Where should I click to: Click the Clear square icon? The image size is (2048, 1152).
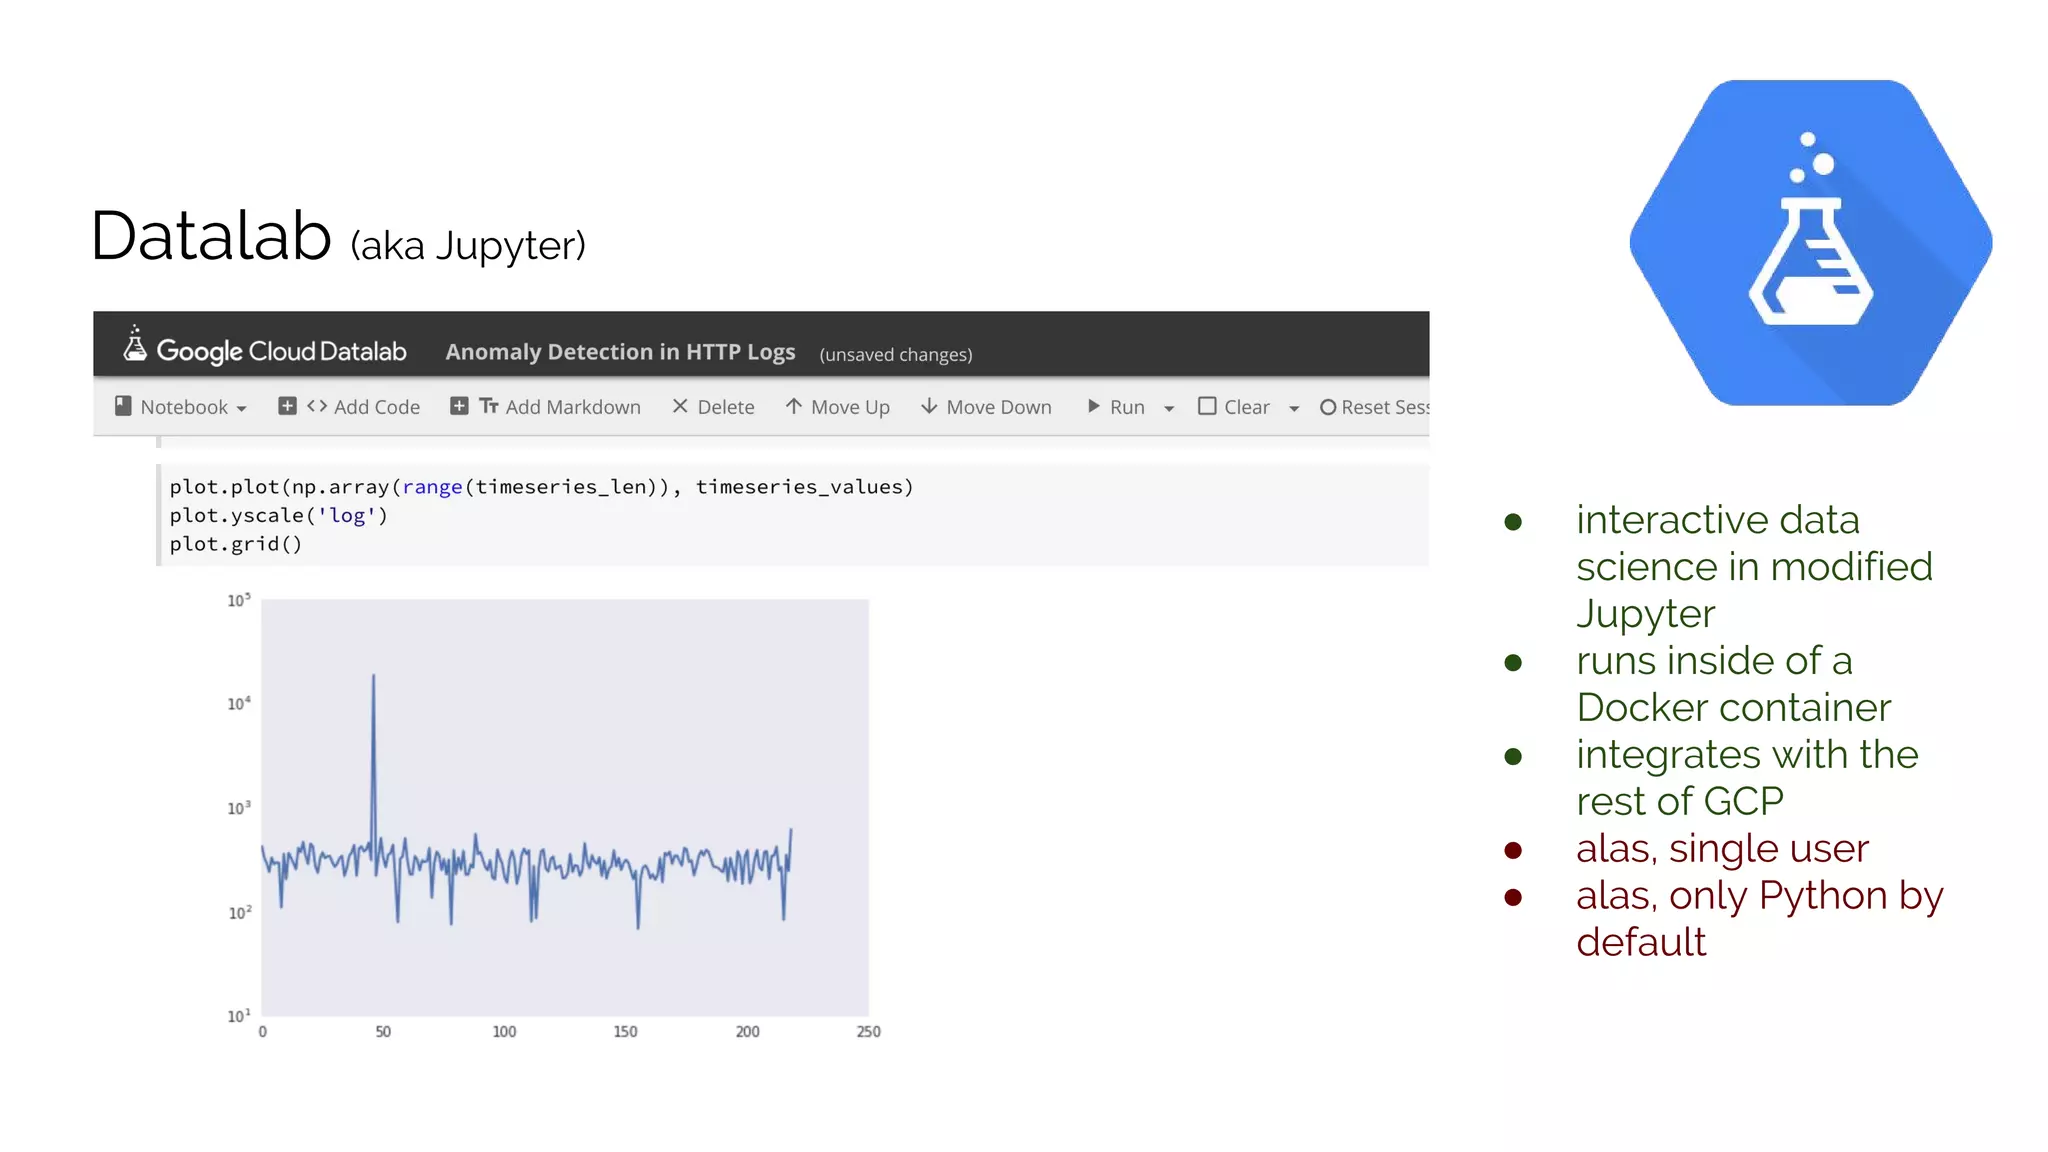pos(1207,406)
